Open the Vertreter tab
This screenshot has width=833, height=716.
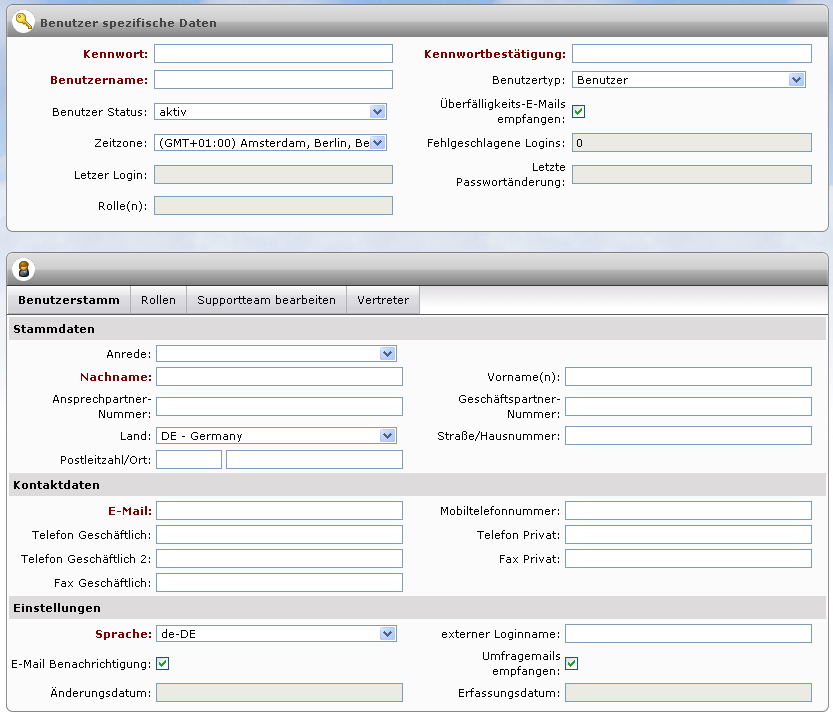tap(383, 300)
